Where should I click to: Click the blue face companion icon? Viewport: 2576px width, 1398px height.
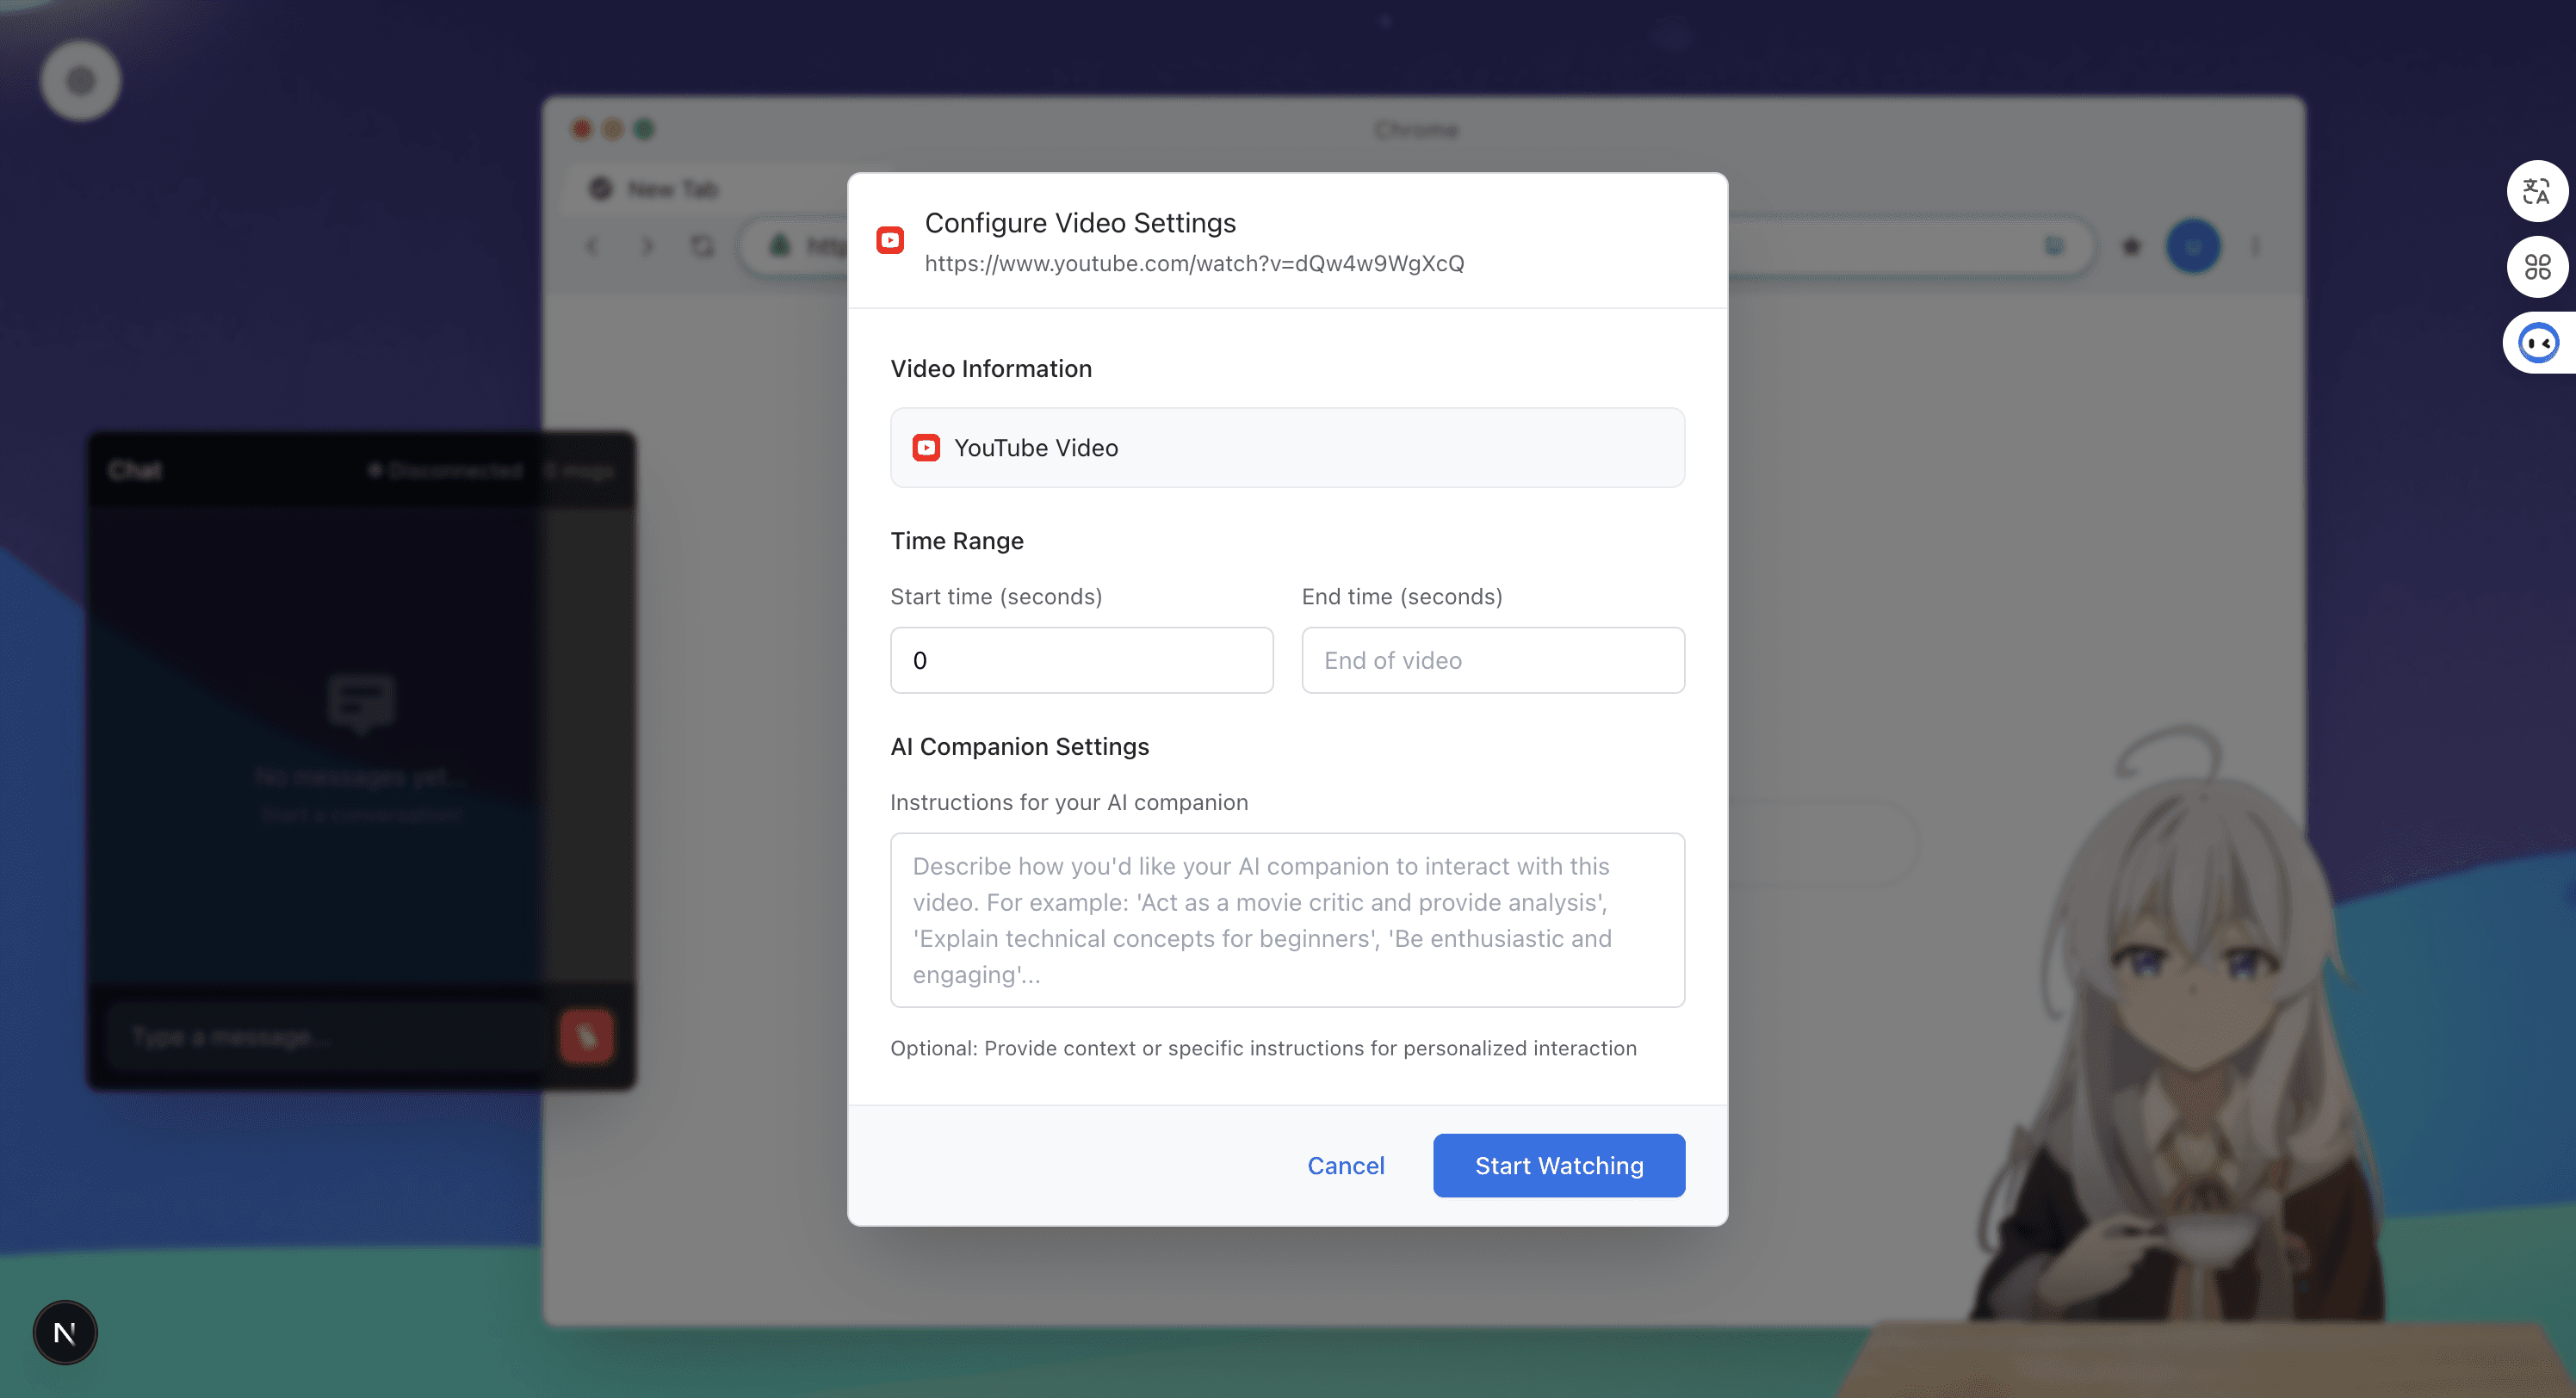click(x=2538, y=343)
